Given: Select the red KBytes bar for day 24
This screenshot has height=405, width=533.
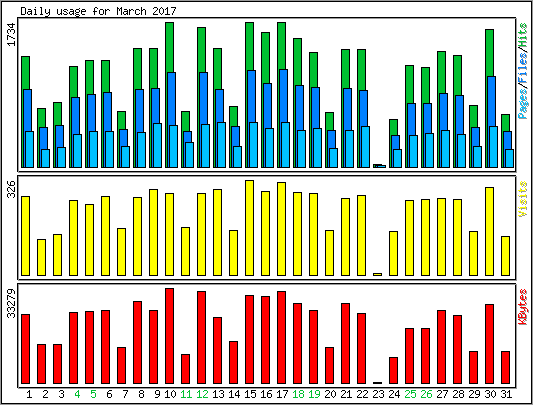Looking at the screenshot, I should click(x=393, y=370).
